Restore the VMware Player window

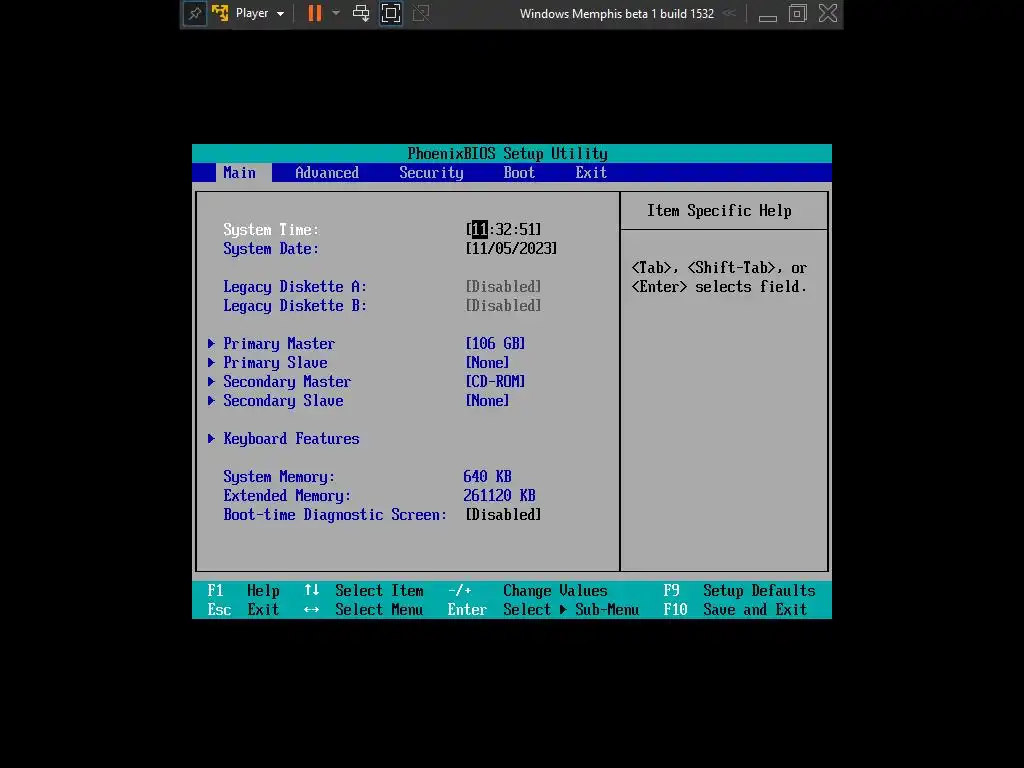pos(797,13)
